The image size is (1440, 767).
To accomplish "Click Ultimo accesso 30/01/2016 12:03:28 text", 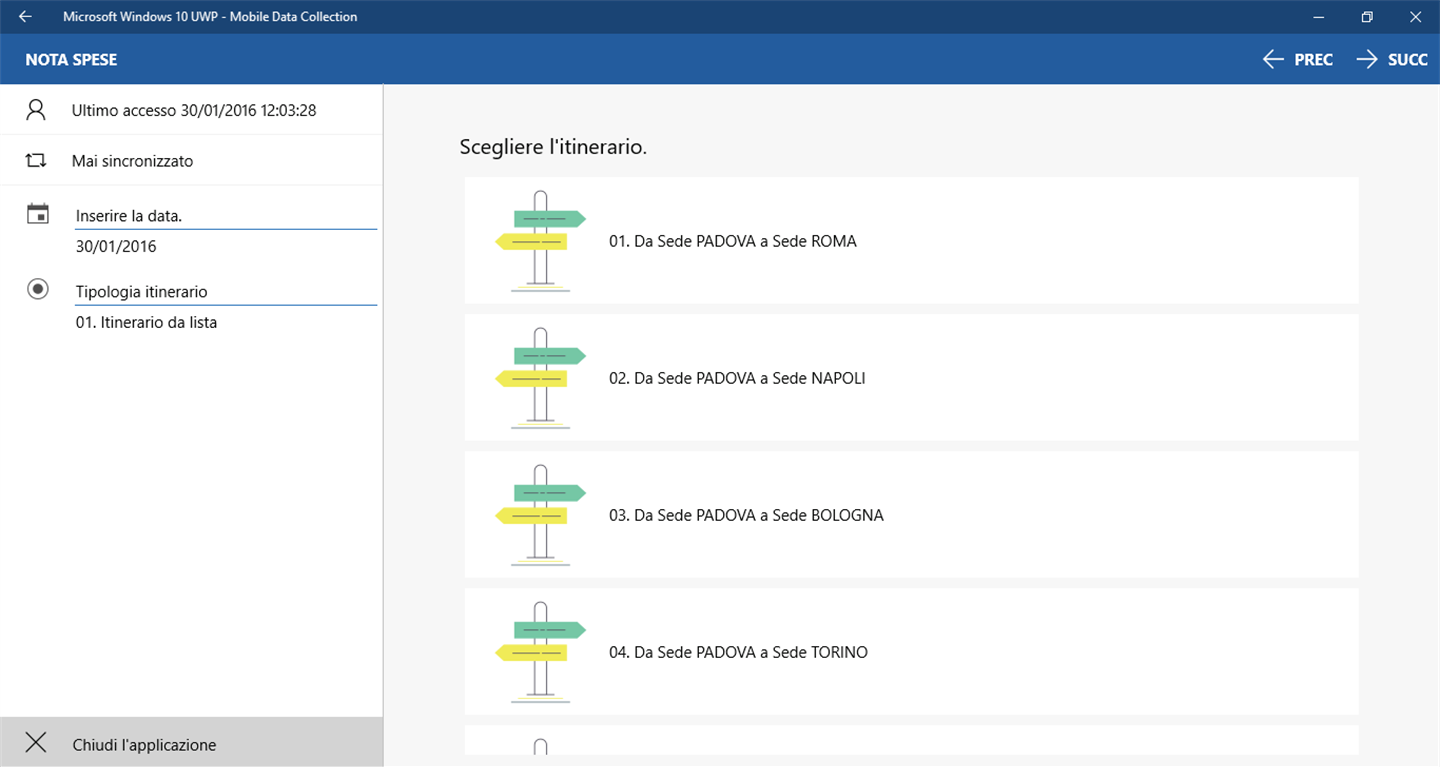I will [x=194, y=111].
